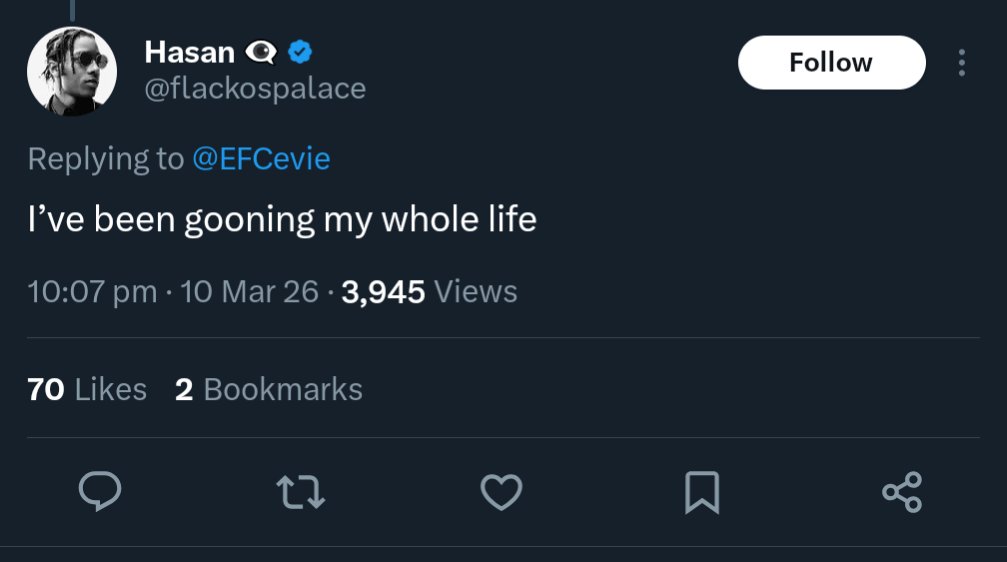Click the 10:07 pm timestamp

[x=92, y=292]
